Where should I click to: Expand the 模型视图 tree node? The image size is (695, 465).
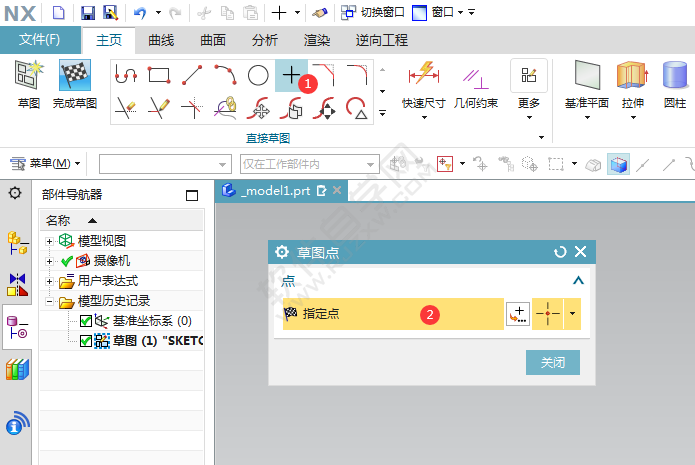point(49,241)
